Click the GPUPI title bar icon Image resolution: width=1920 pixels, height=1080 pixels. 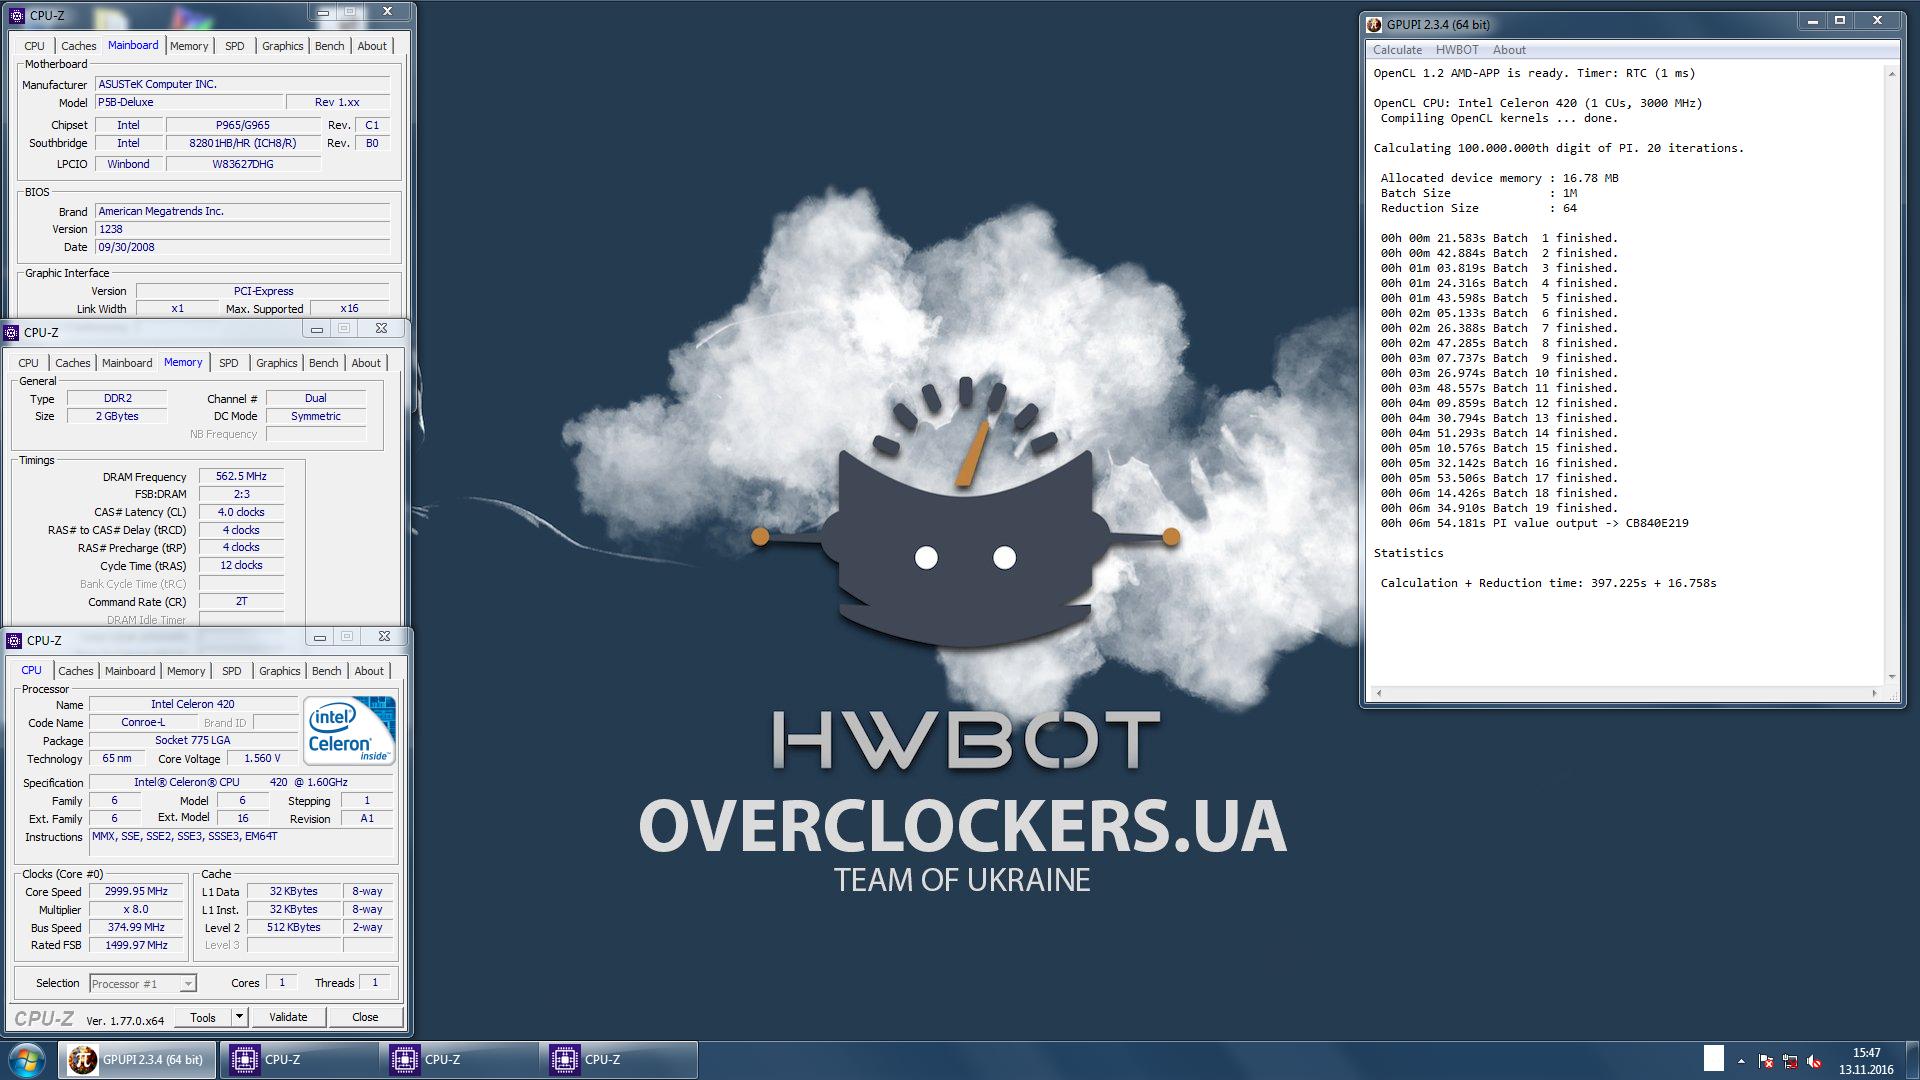[1375, 24]
